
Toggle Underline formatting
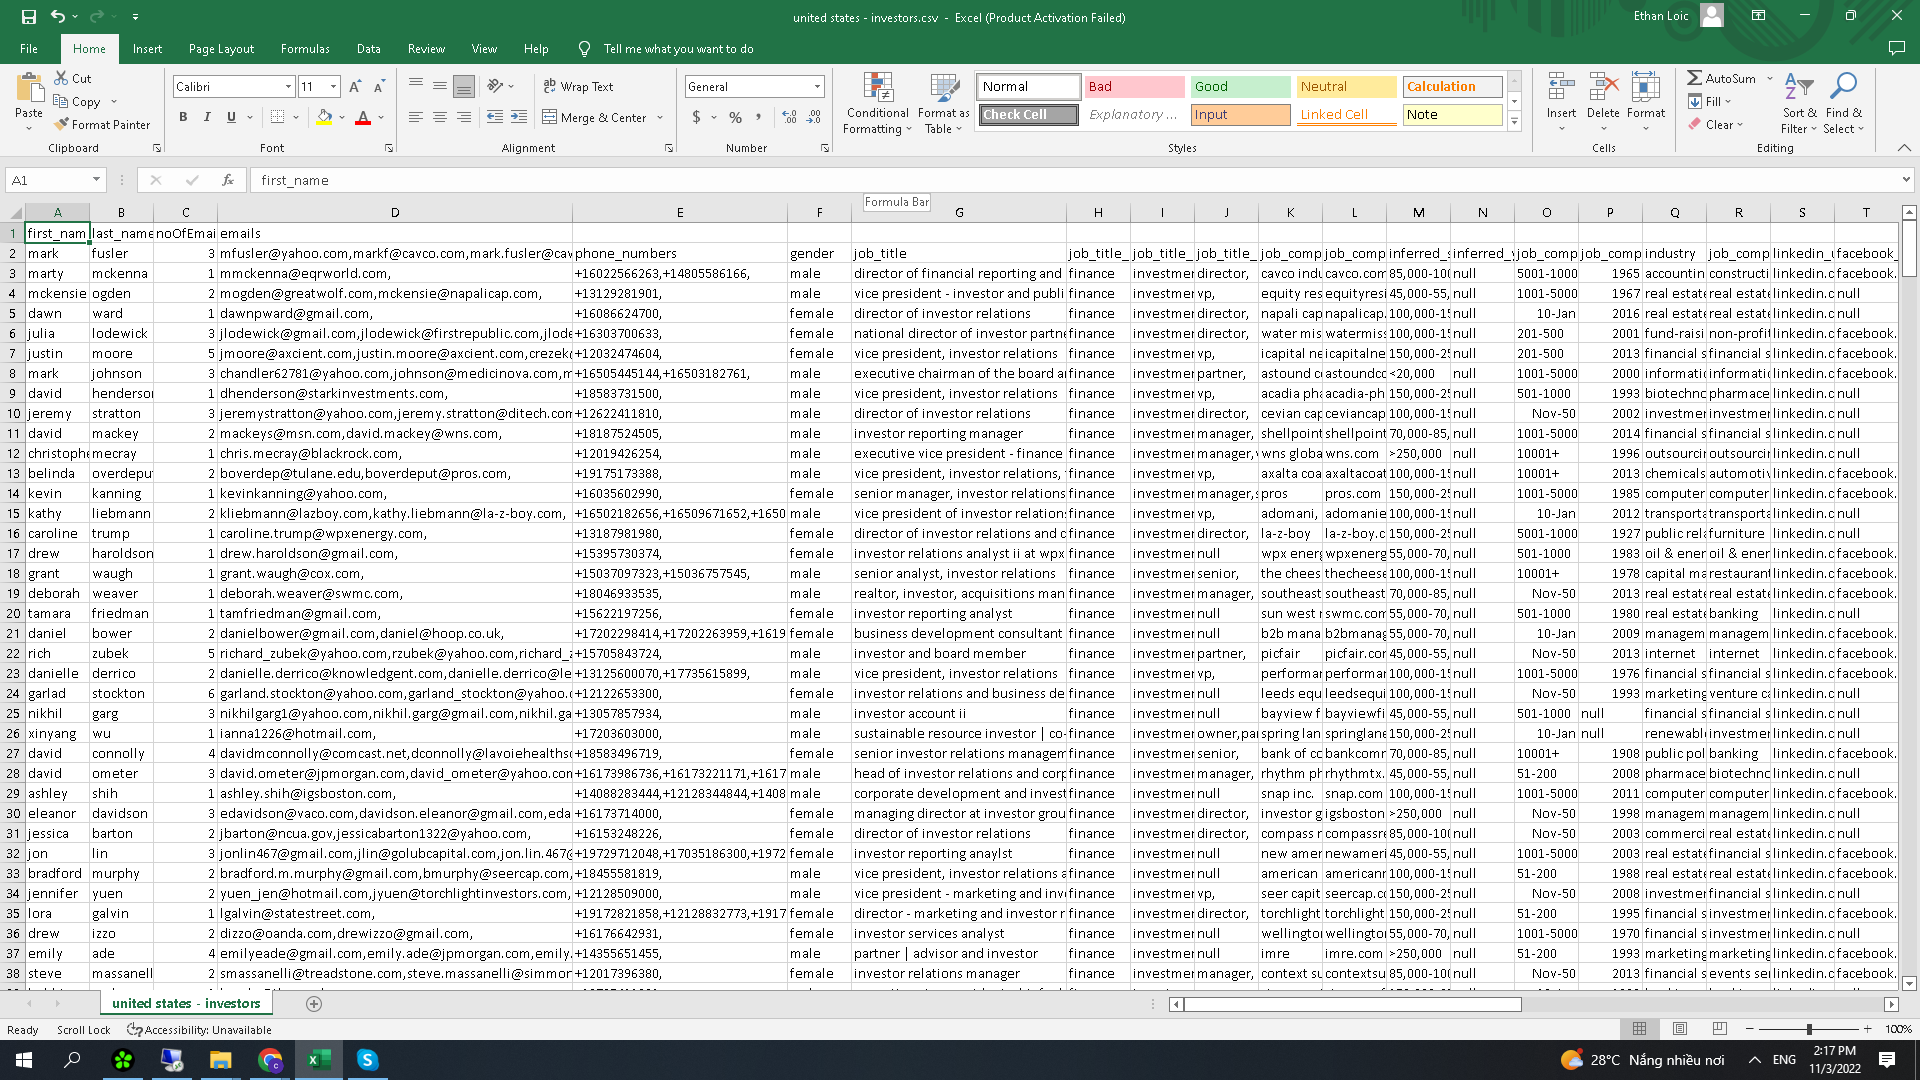pyautogui.click(x=231, y=117)
